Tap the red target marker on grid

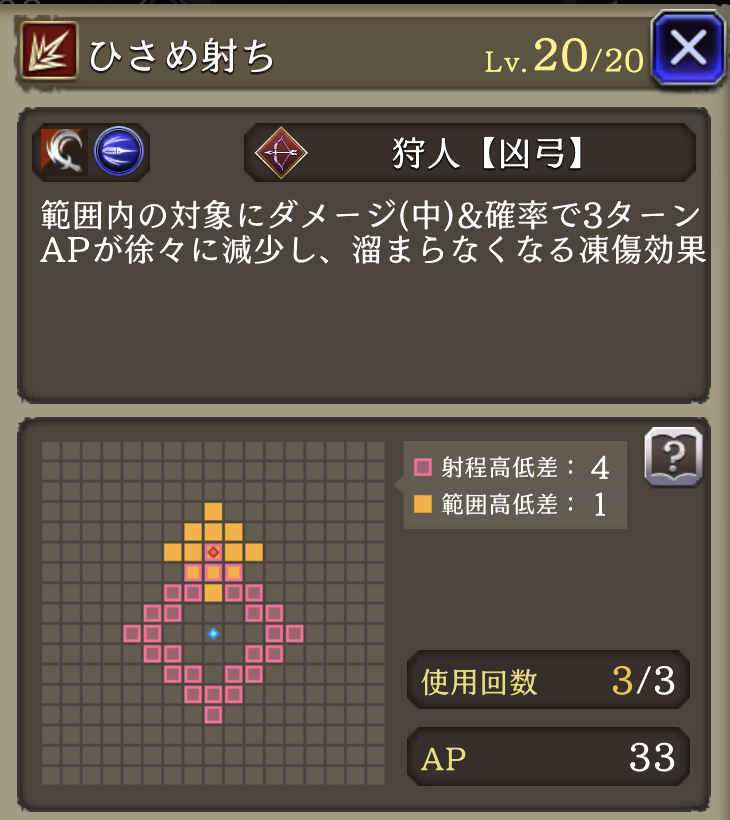point(213,552)
